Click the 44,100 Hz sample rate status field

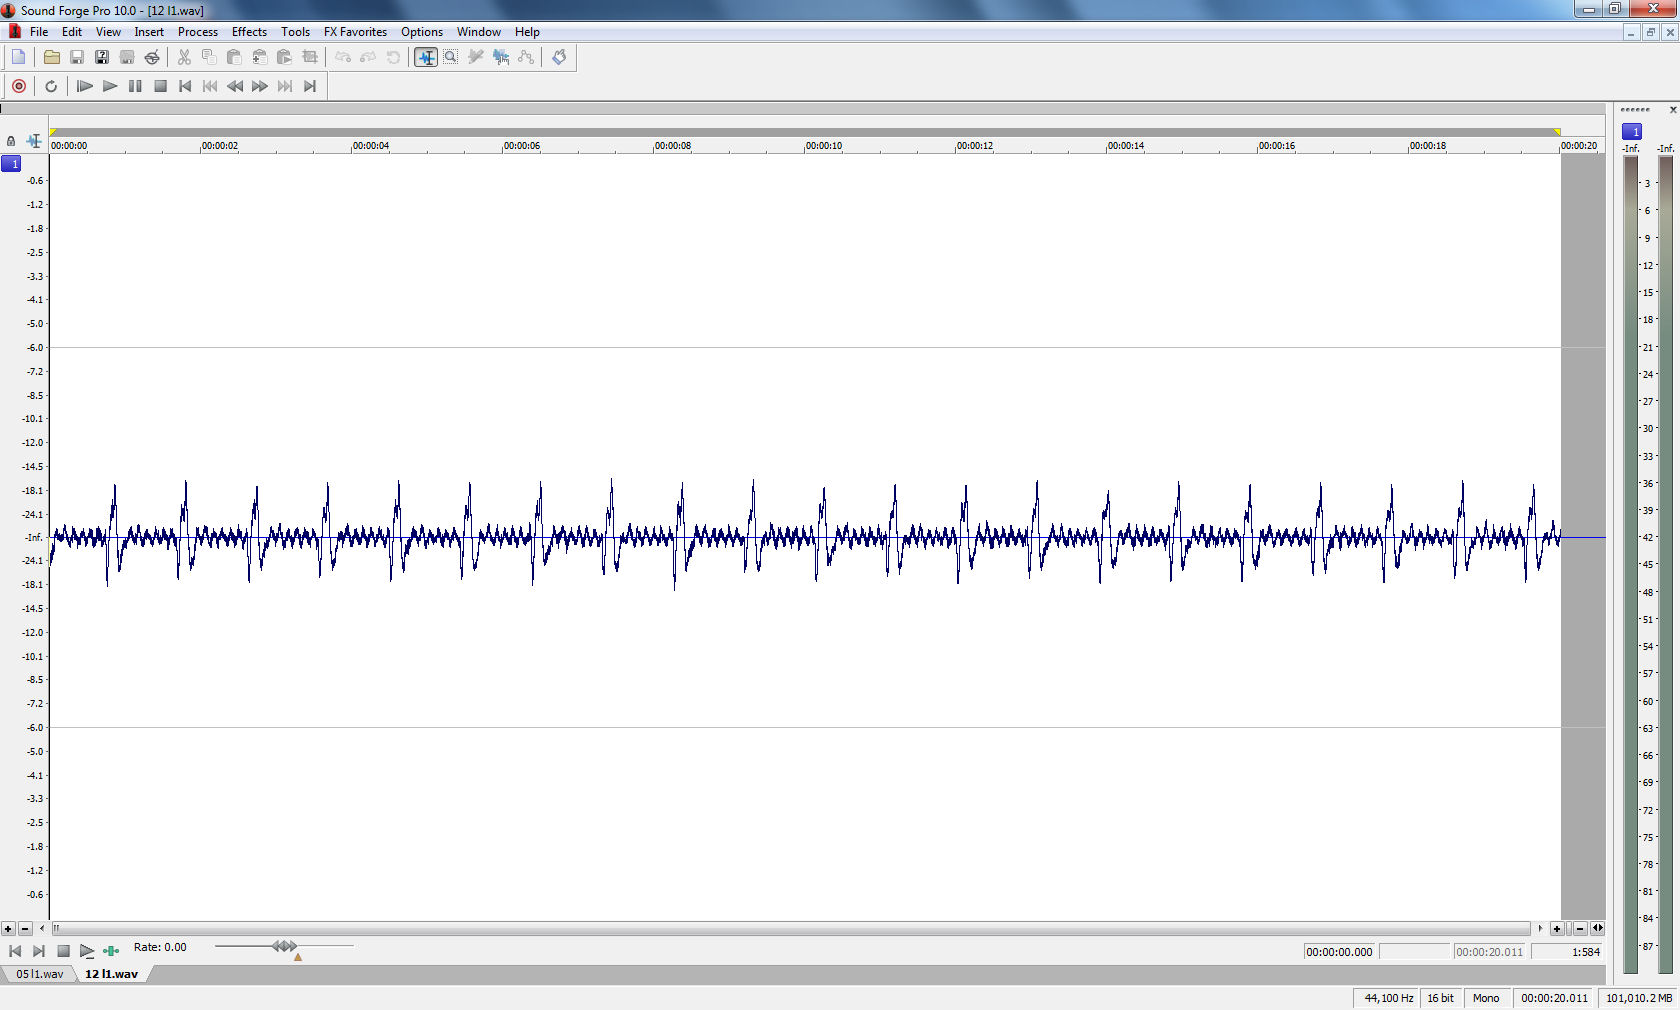(x=1388, y=998)
